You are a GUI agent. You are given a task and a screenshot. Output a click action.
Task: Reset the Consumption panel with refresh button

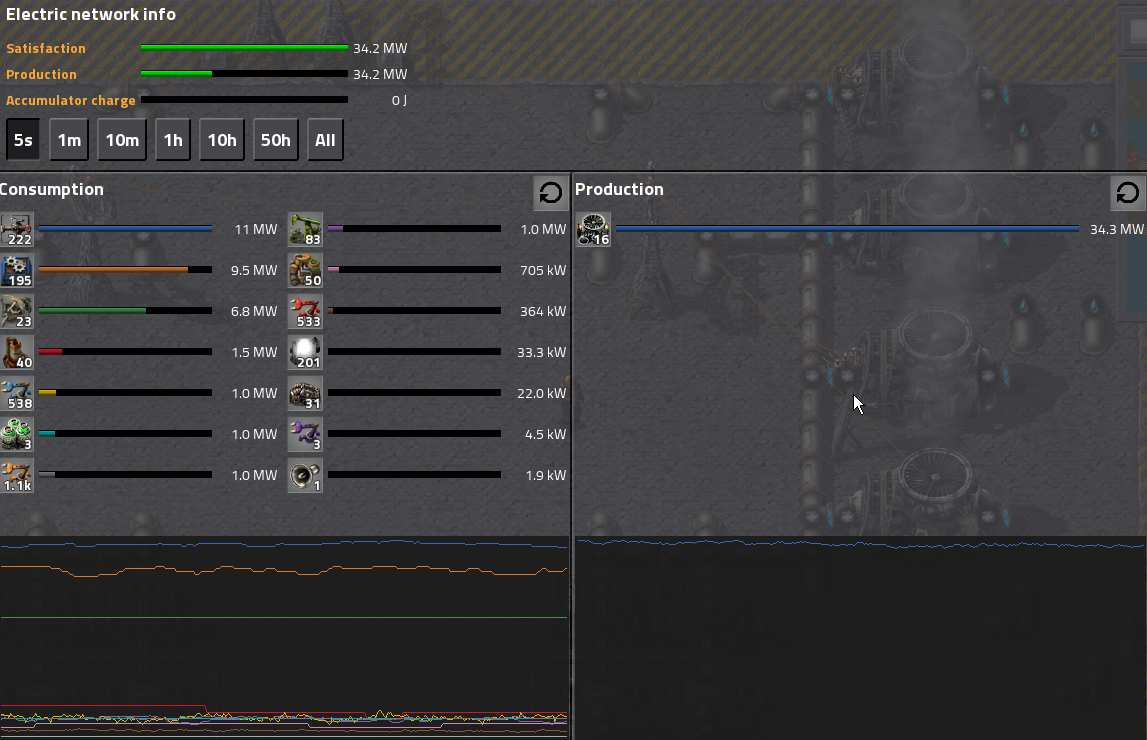[550, 193]
